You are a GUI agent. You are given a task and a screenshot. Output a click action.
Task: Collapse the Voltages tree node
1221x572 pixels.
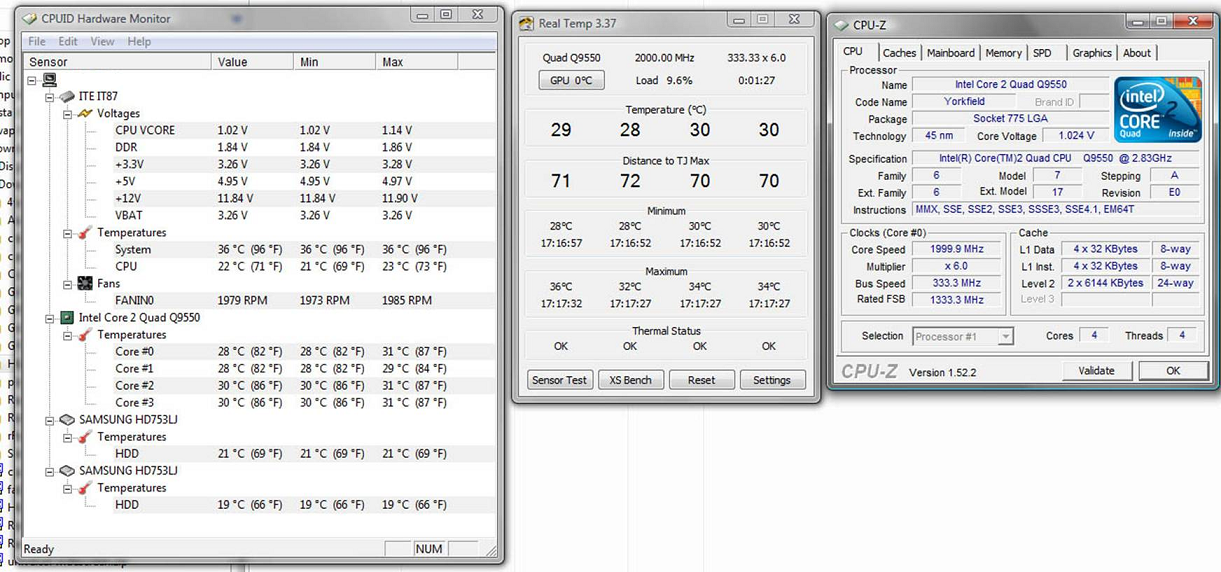(69, 113)
